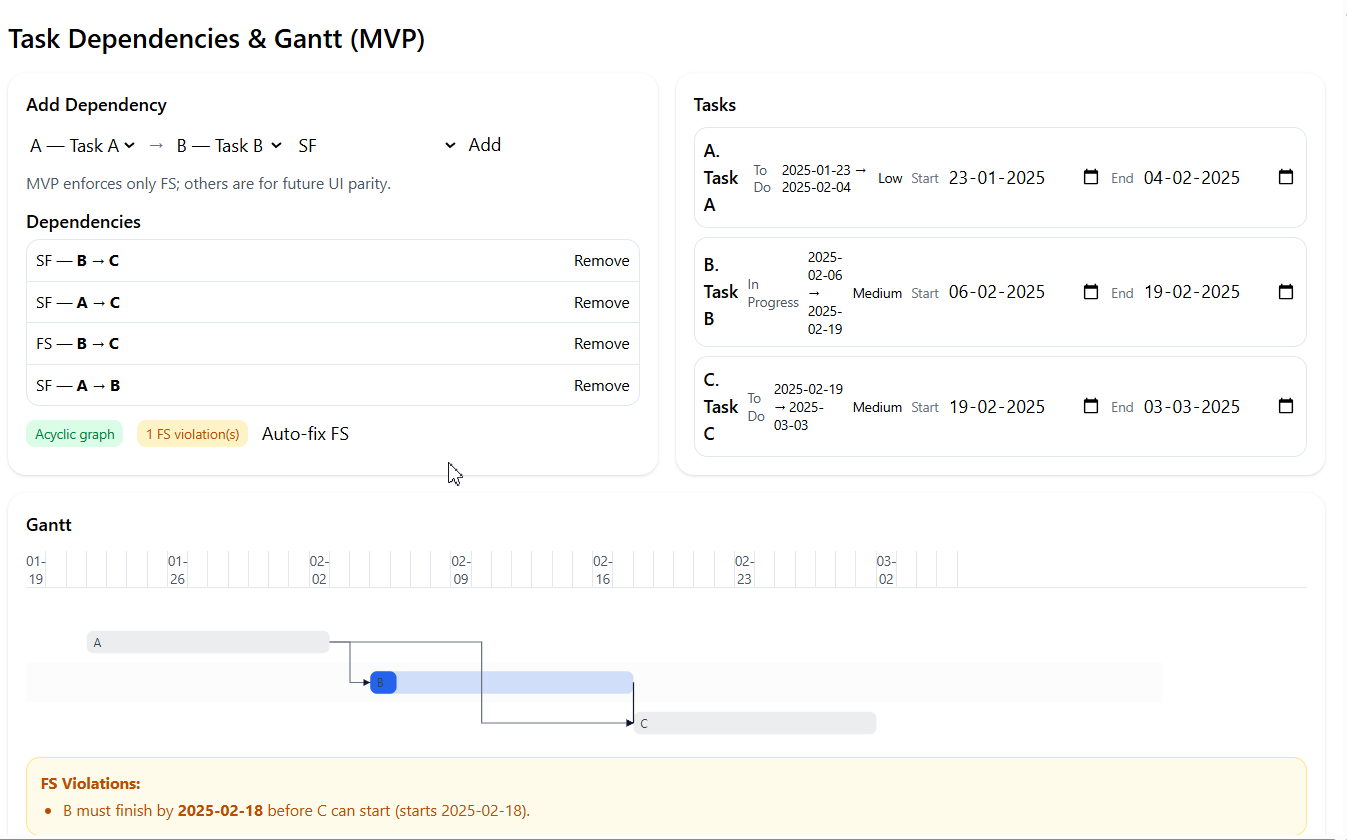The height and width of the screenshot is (840, 1347).
Task: Click the MVP enforces only FS note
Action: point(208,184)
